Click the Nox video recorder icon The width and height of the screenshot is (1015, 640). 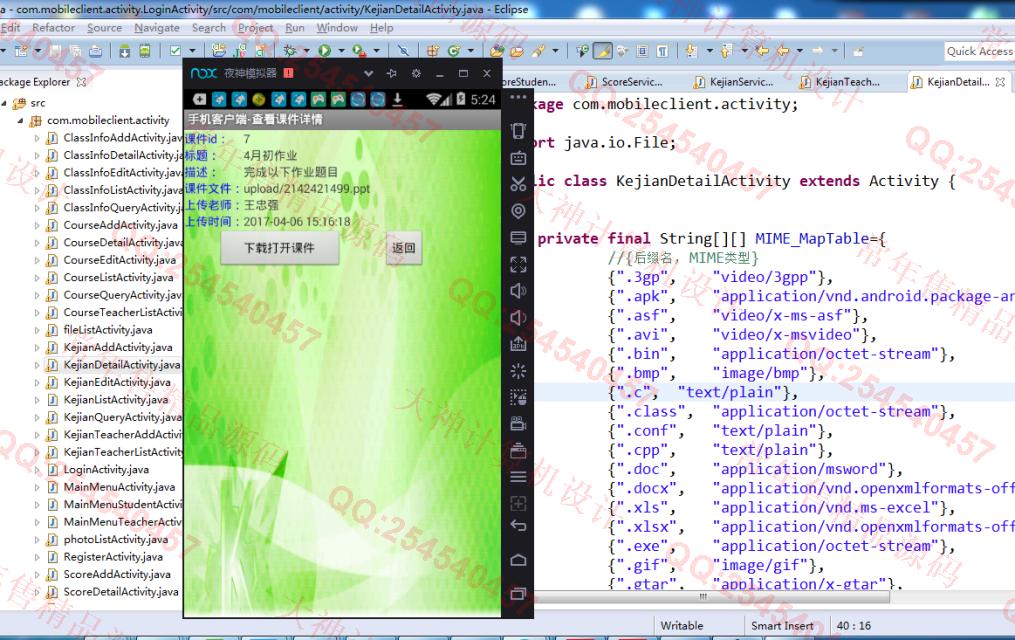point(518,424)
